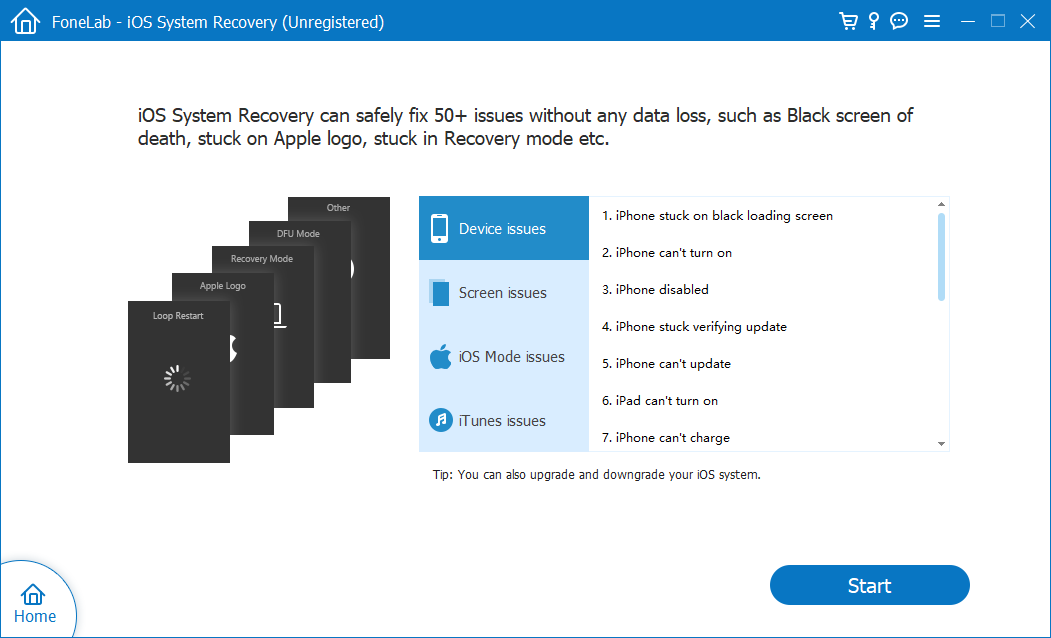The height and width of the screenshot is (638, 1051).
Task: Click the home icon in title bar
Action: (x=25, y=21)
